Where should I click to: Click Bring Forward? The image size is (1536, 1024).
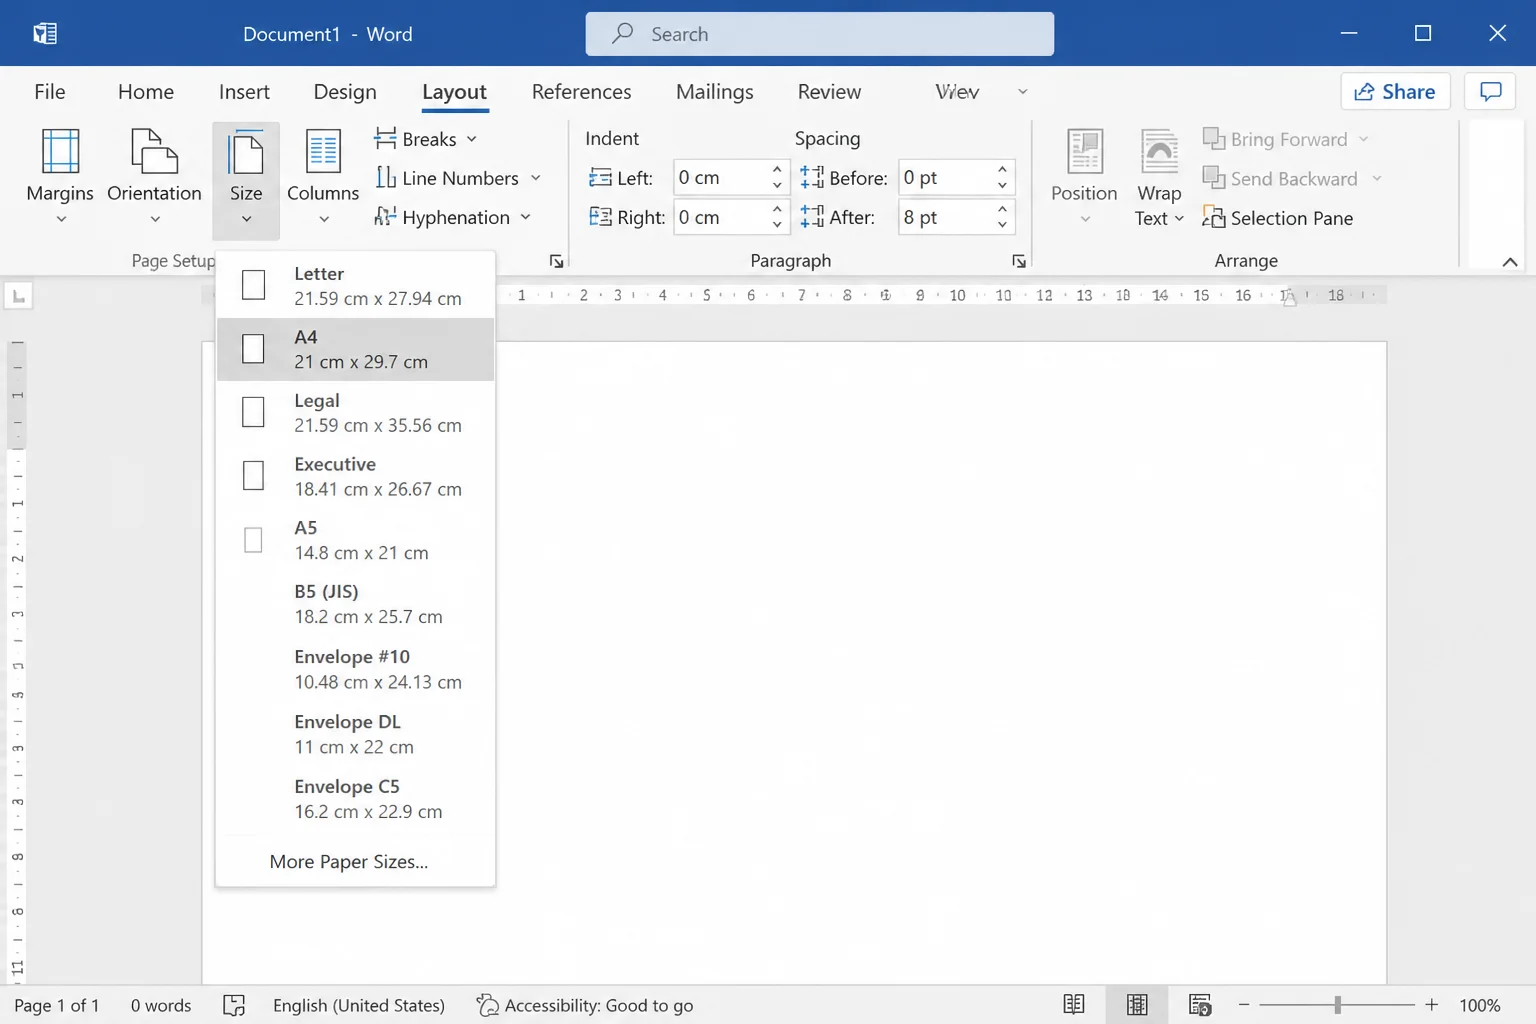click(x=1275, y=139)
